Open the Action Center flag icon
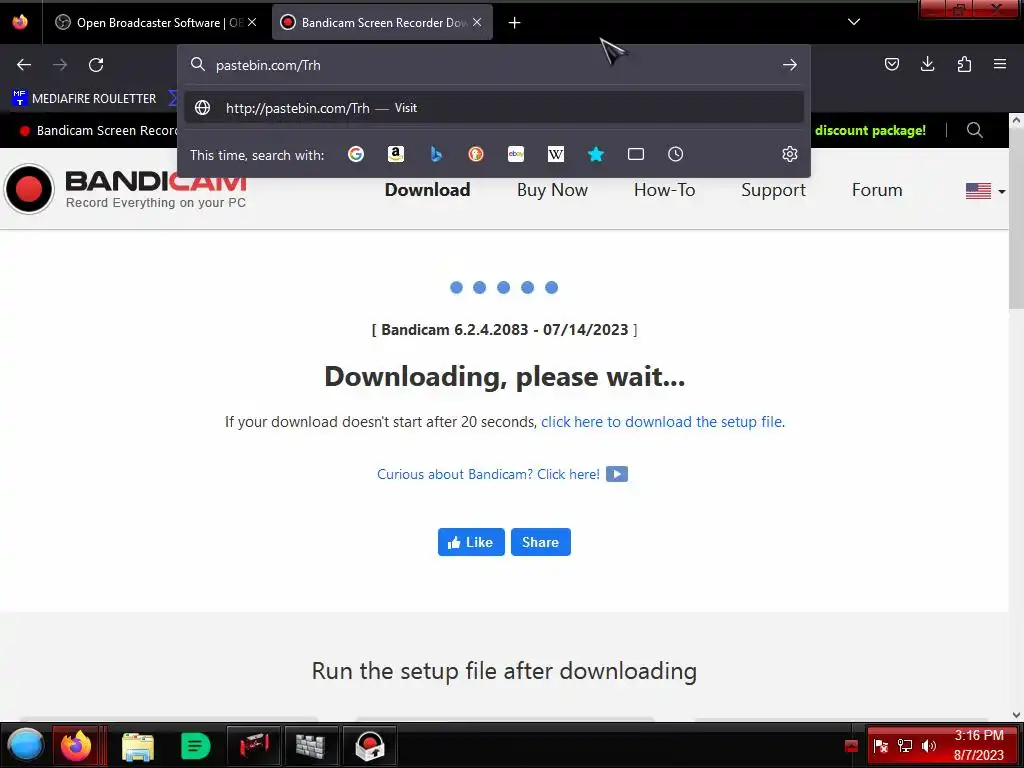 click(x=880, y=746)
